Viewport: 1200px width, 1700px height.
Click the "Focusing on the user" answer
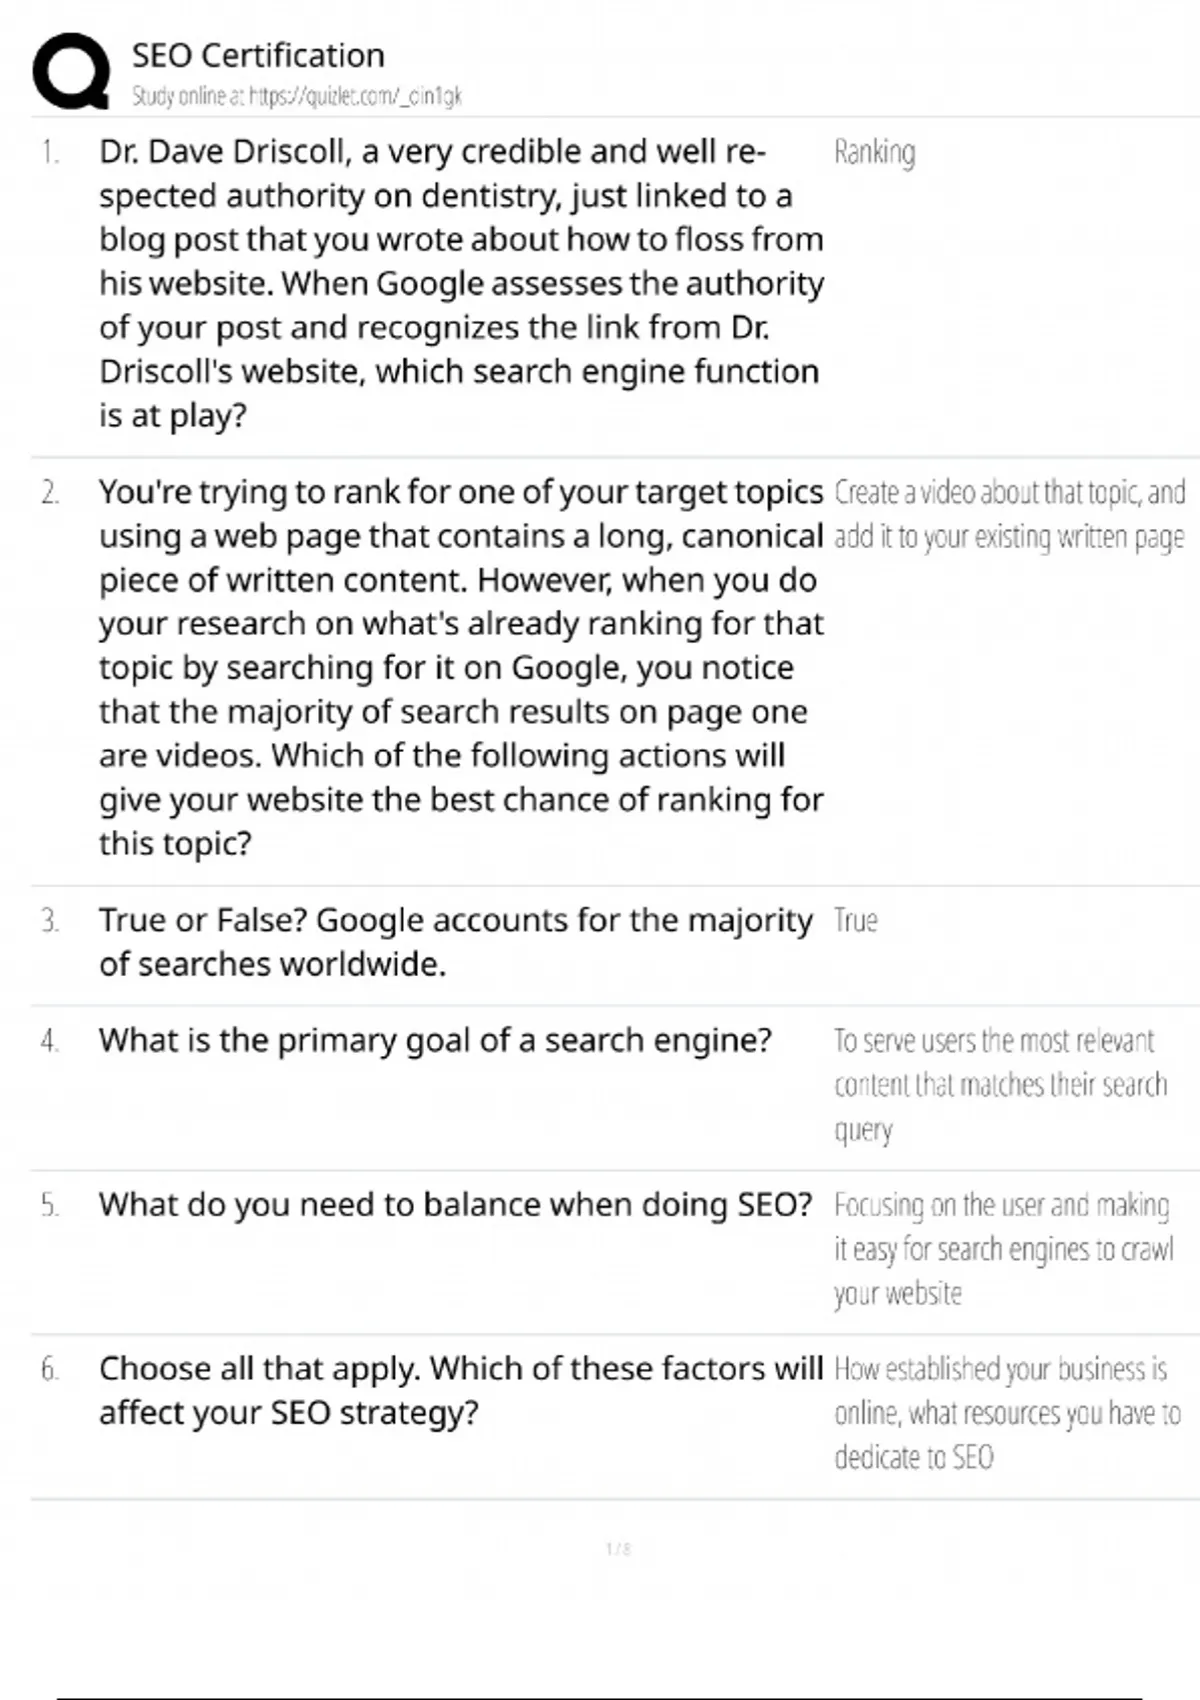point(1003,1249)
